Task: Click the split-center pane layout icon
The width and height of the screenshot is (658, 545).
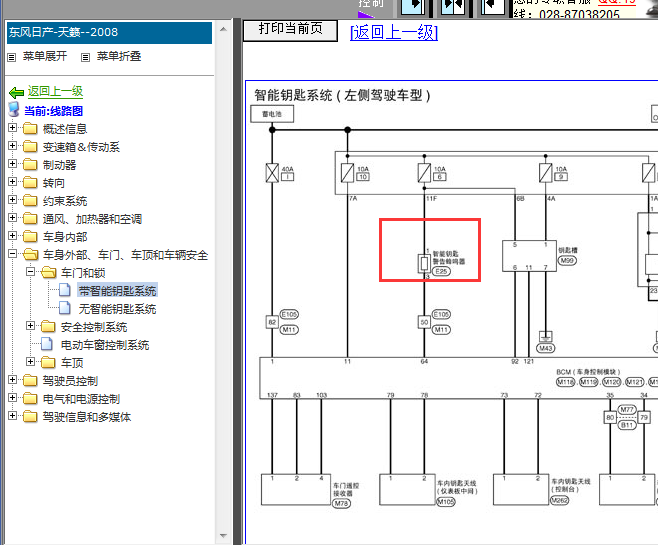Action: (x=453, y=7)
